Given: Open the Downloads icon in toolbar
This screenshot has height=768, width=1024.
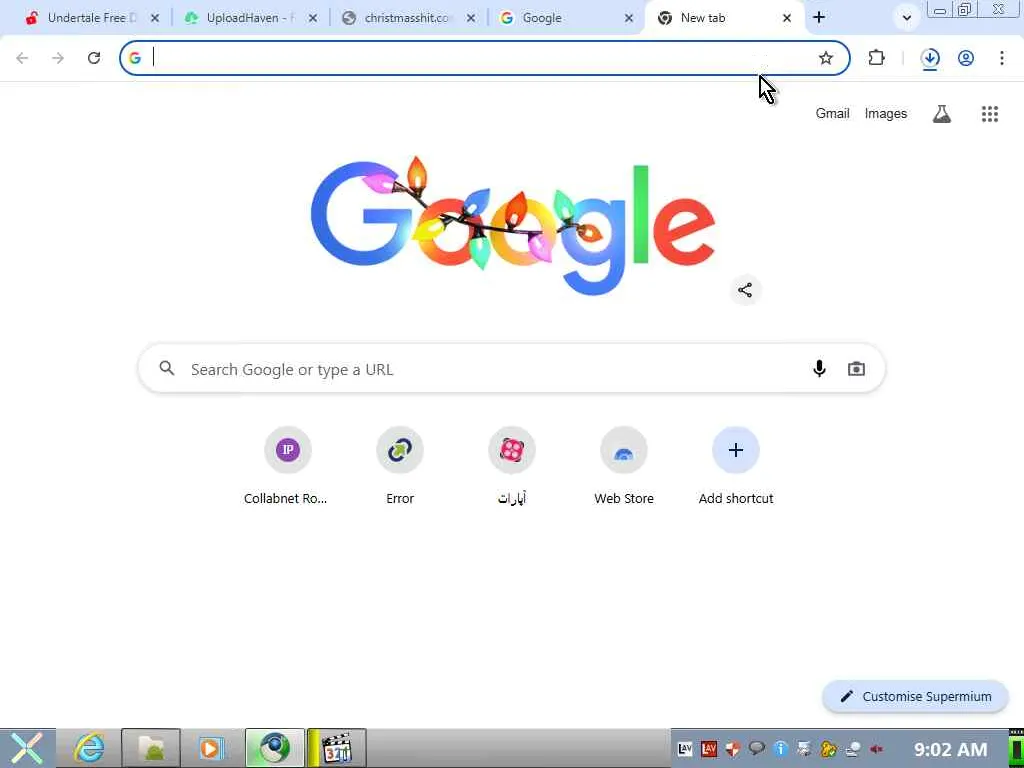Looking at the screenshot, I should [x=930, y=59].
